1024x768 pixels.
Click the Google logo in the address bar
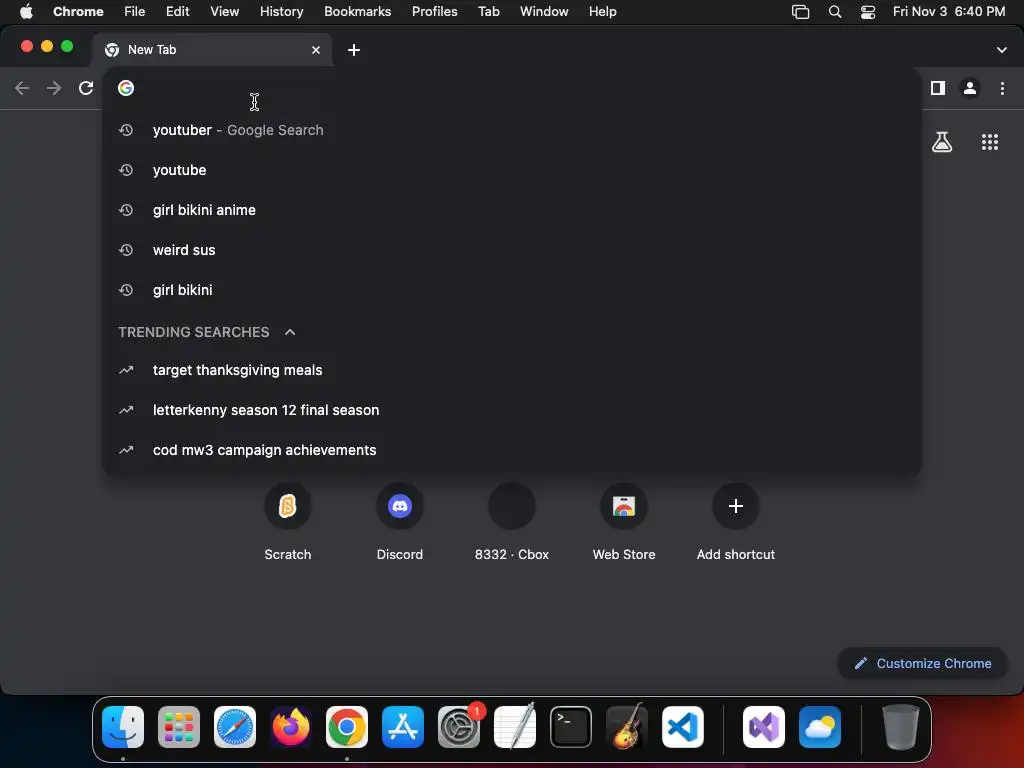pos(126,88)
